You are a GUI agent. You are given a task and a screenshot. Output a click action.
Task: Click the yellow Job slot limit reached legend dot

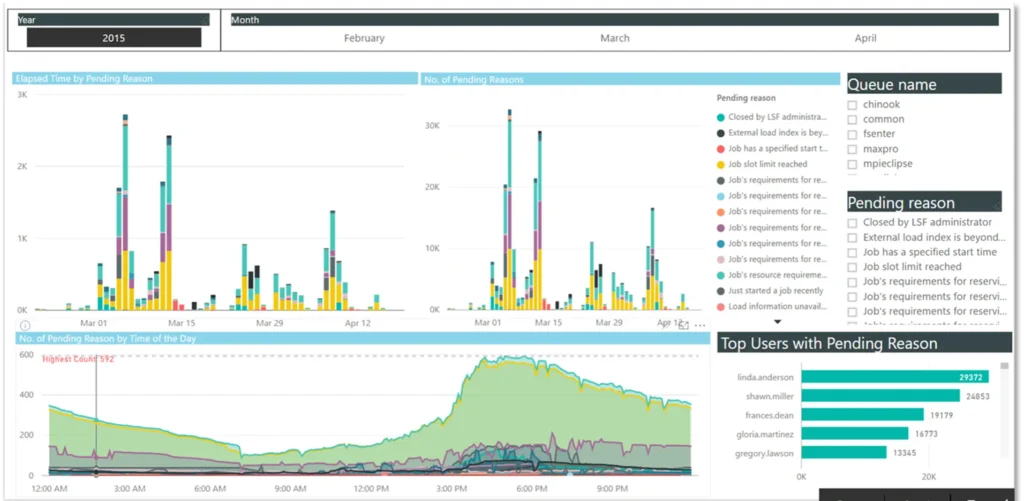click(720, 165)
